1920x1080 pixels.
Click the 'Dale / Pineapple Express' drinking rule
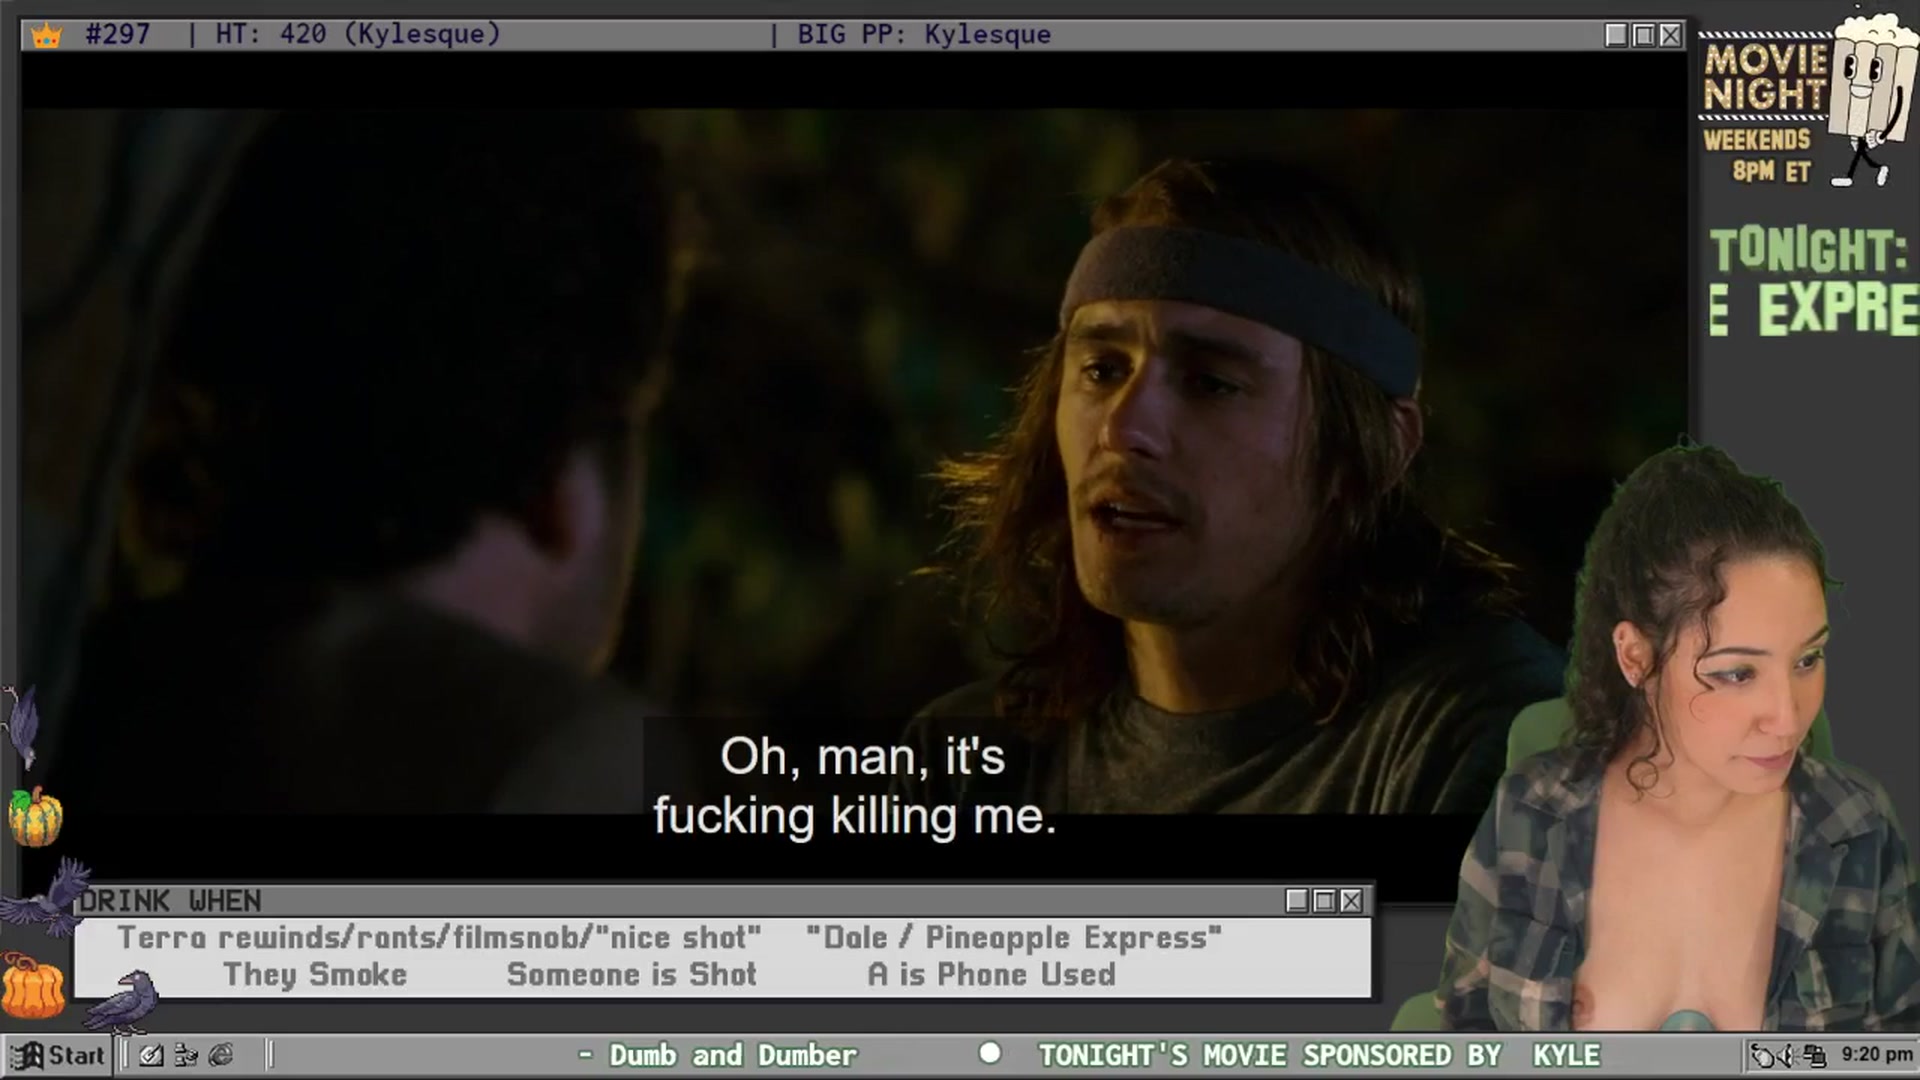tap(1014, 938)
